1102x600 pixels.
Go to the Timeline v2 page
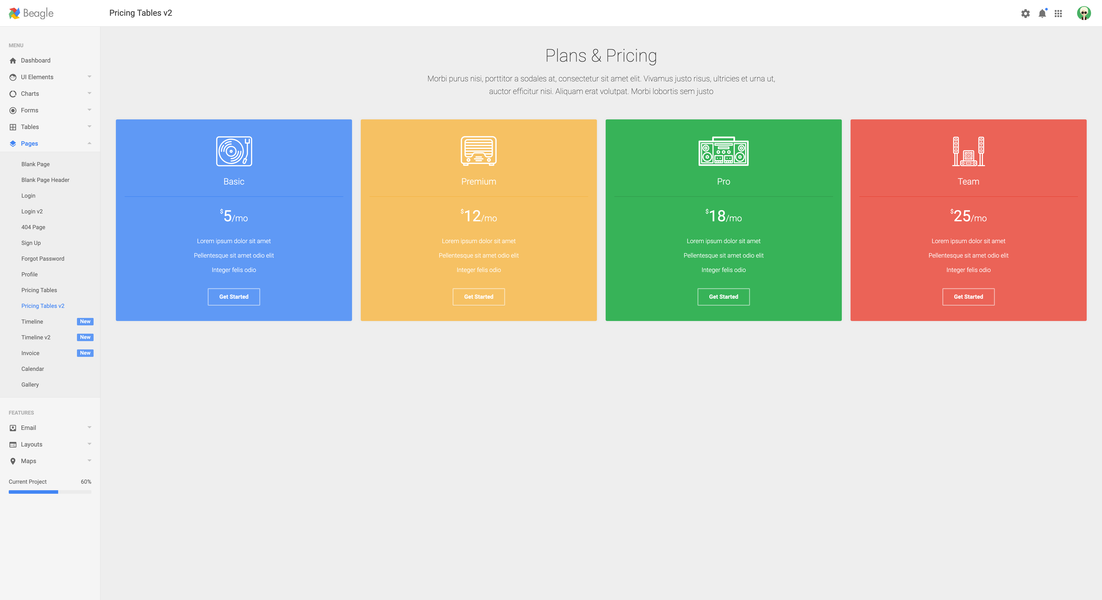tap(36, 338)
